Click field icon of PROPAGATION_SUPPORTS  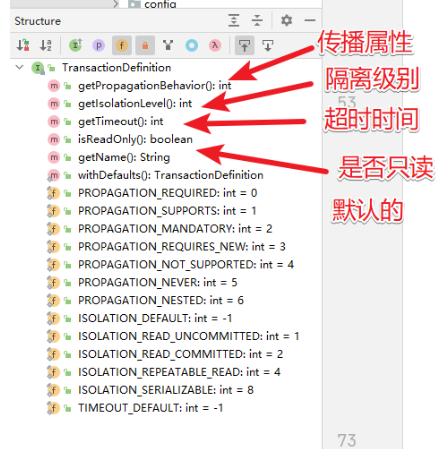pos(53,211)
